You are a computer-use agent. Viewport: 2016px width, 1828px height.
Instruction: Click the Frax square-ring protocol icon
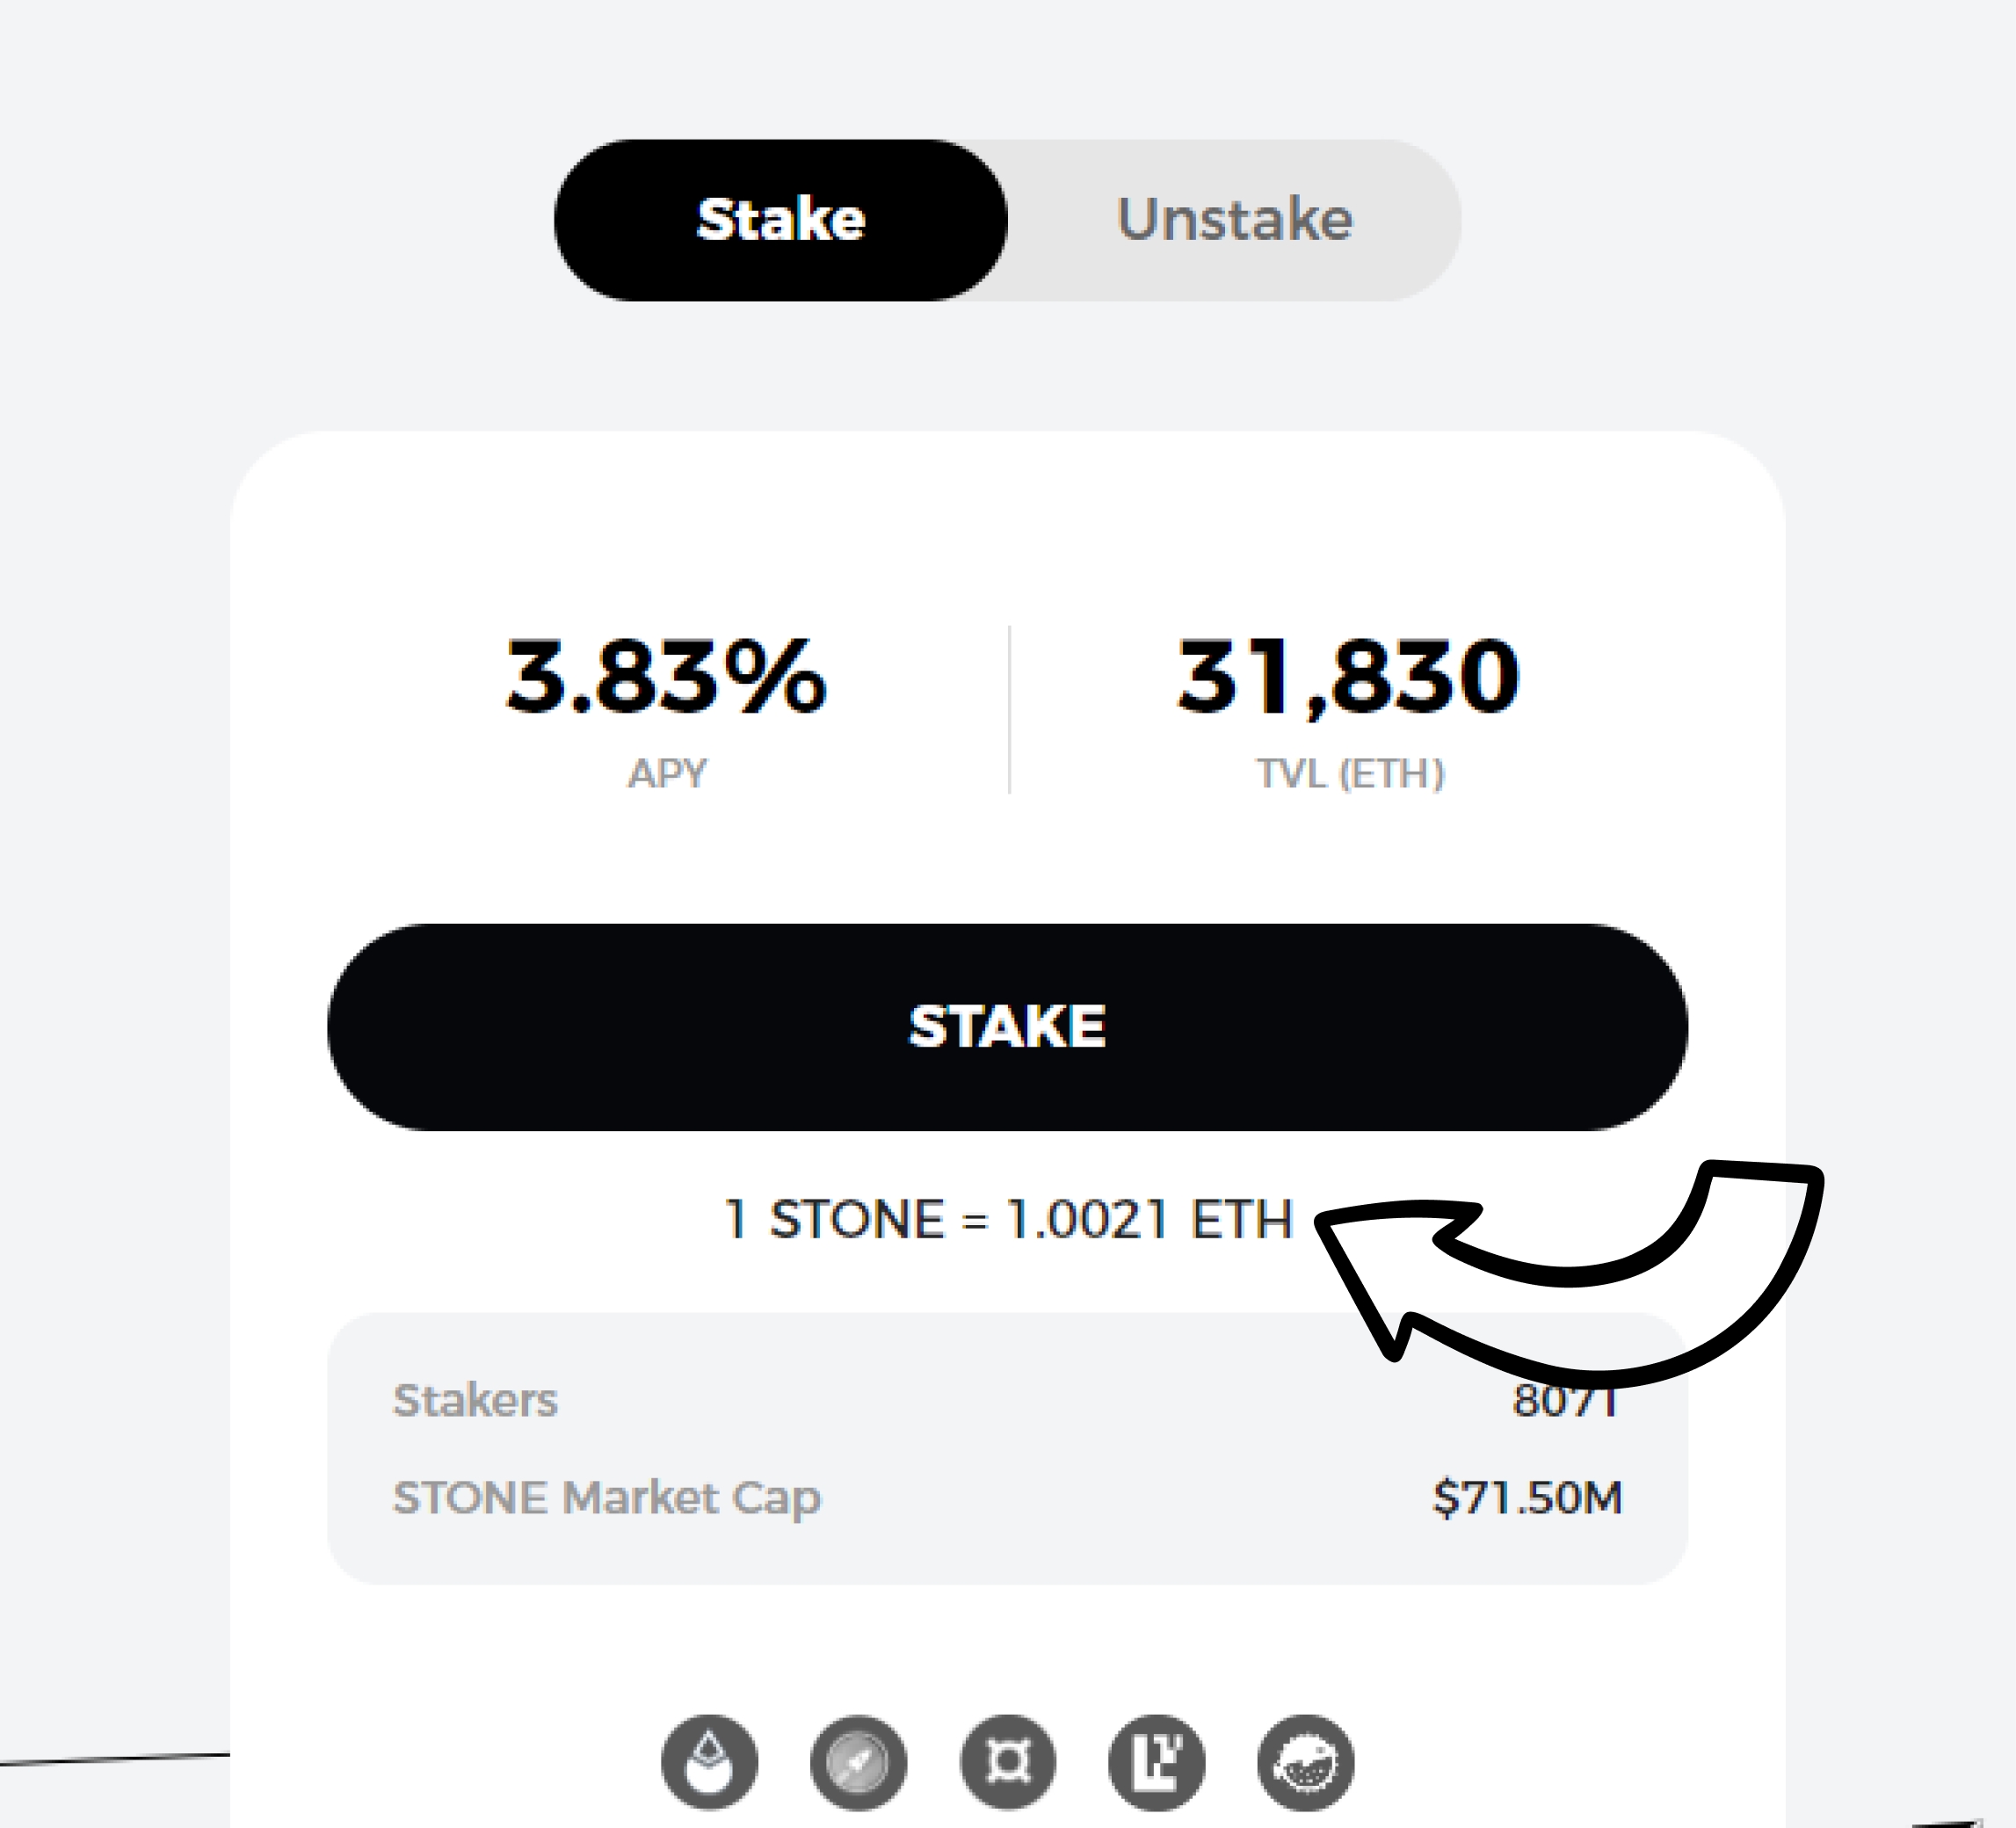(x=1007, y=1763)
